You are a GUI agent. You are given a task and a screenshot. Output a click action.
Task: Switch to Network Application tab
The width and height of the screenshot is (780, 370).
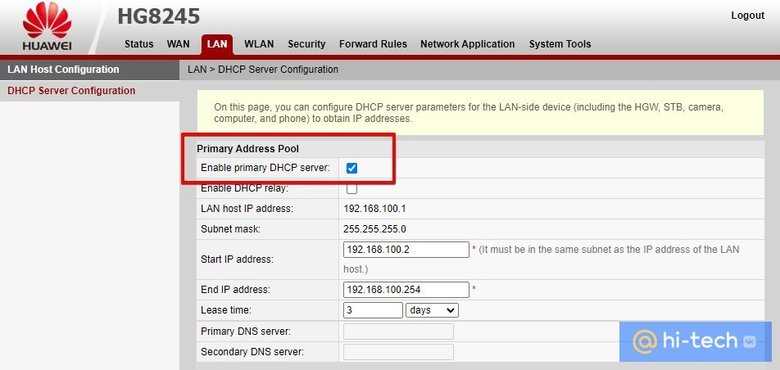[468, 44]
